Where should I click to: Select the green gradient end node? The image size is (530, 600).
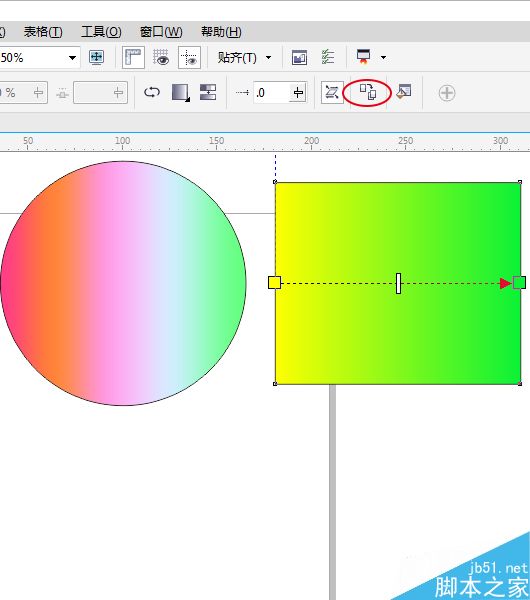point(519,283)
